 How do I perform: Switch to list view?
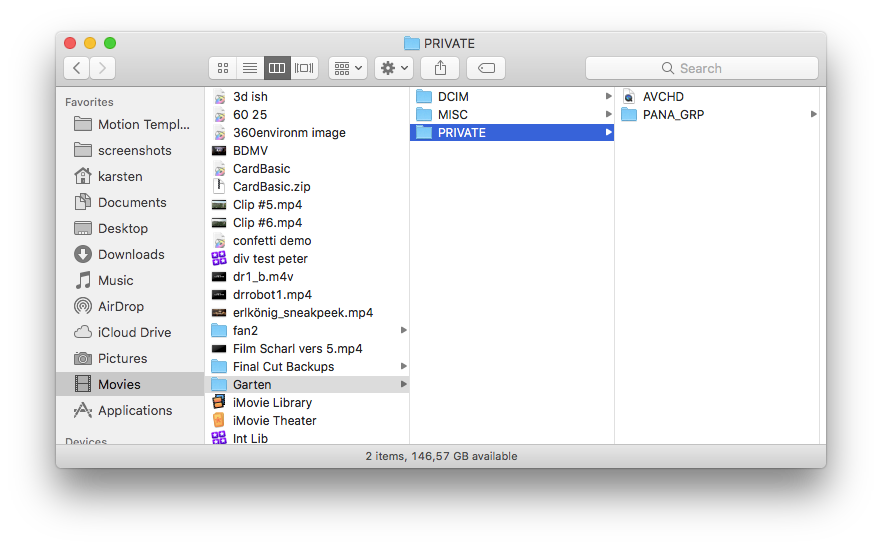click(250, 68)
